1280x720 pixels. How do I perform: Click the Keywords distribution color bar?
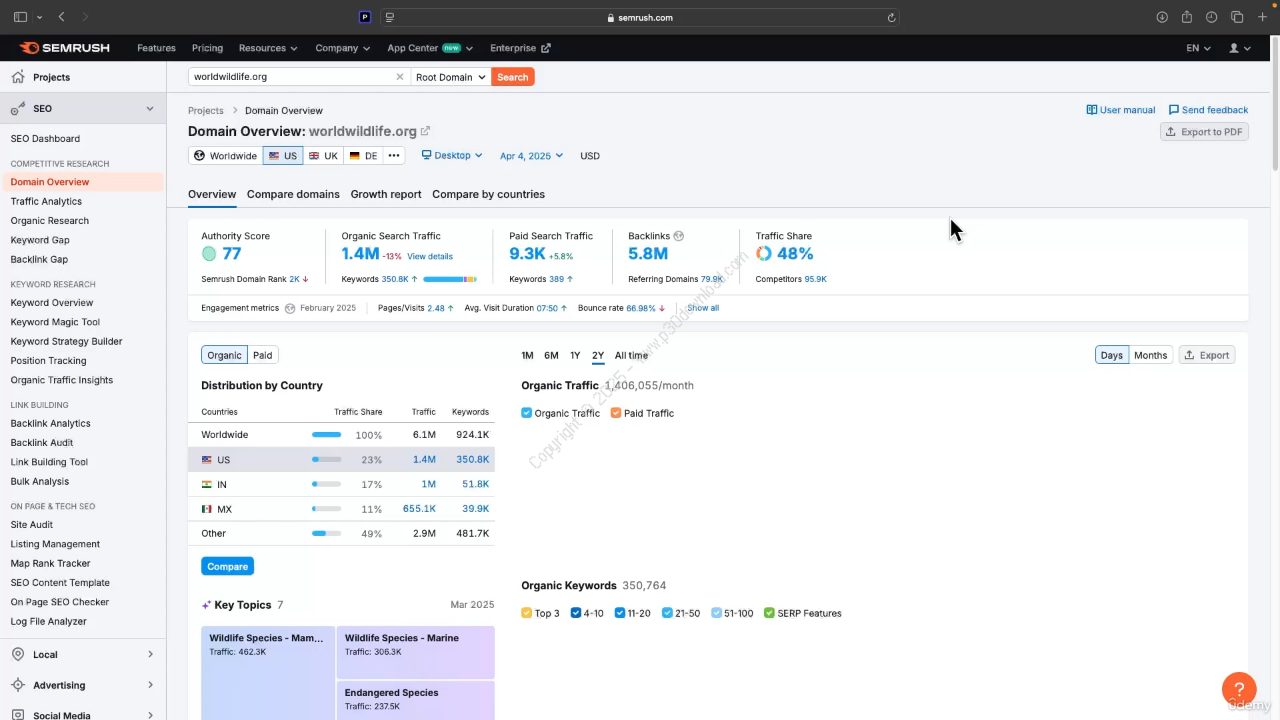click(450, 279)
